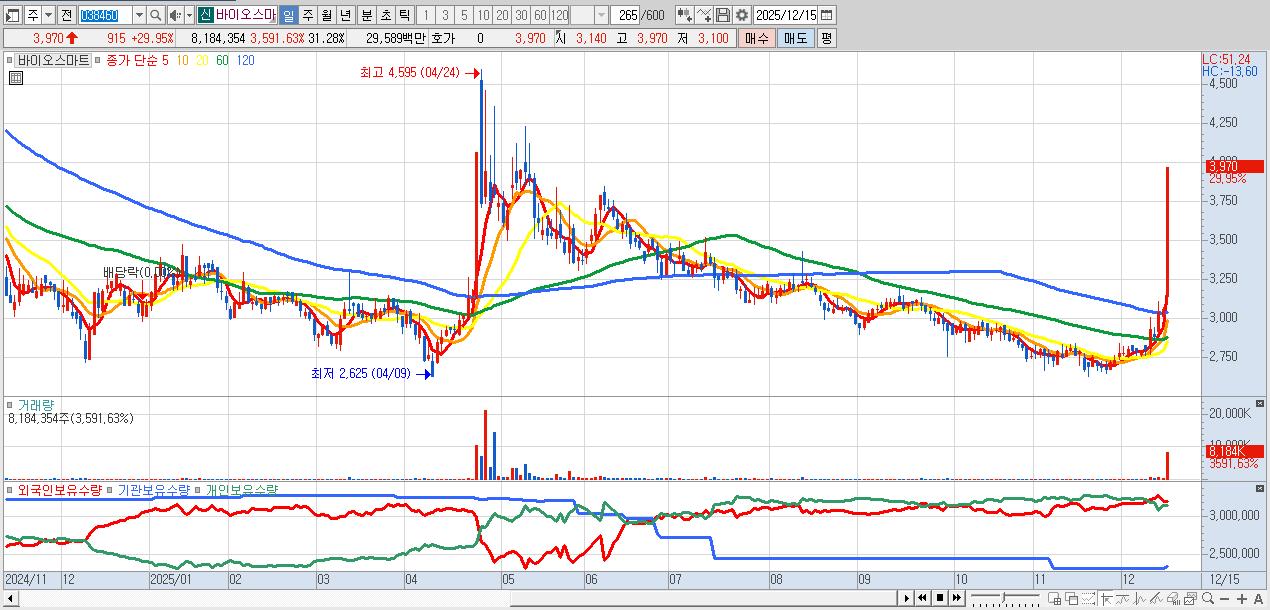The width and height of the screenshot is (1270, 610).
Task: Click interval preset 30
Action: tap(521, 15)
